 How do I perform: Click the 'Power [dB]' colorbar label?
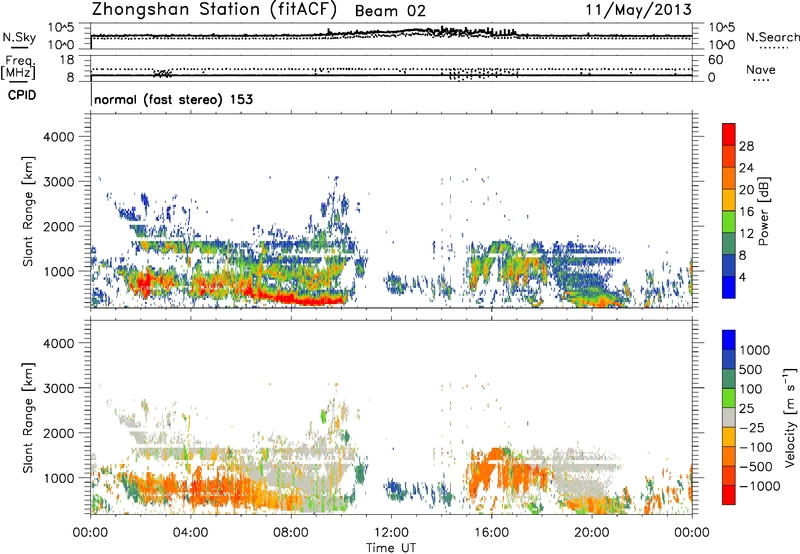click(x=764, y=211)
